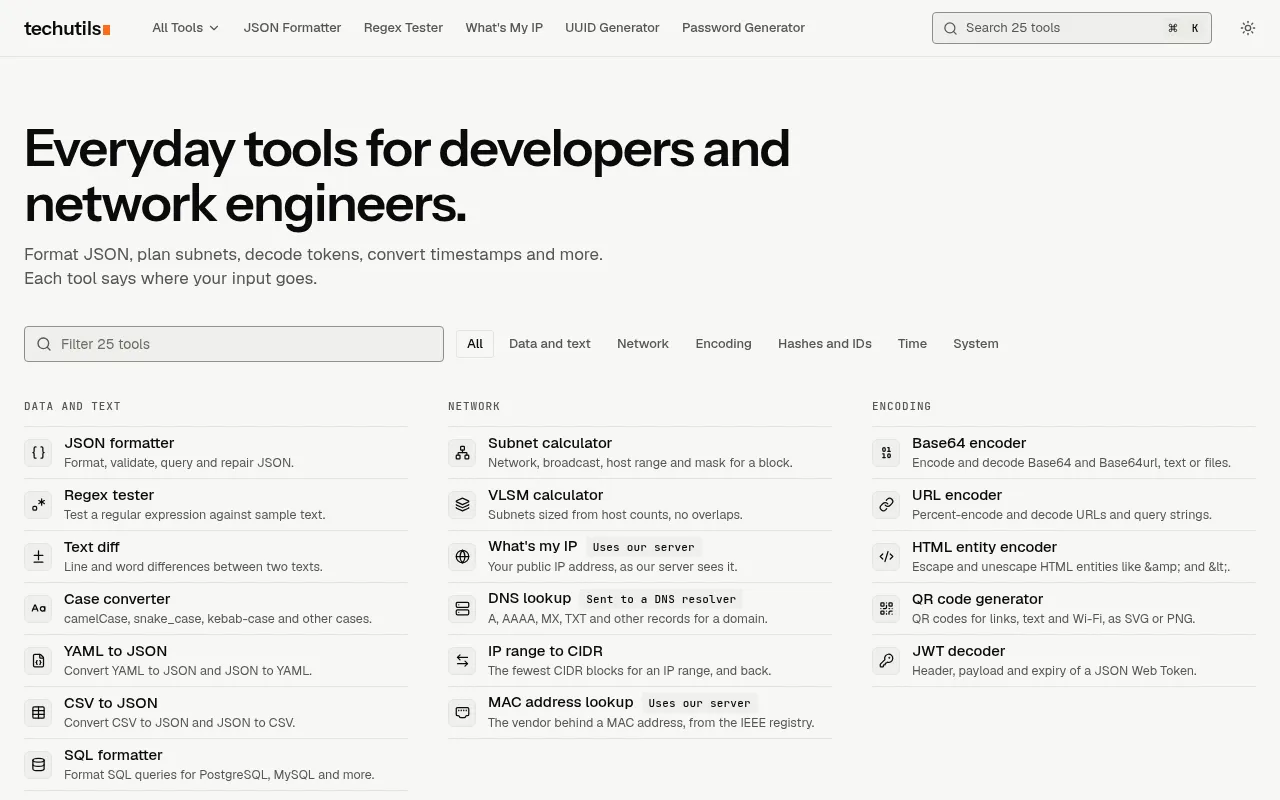Show only Encoding tools
The height and width of the screenshot is (800, 1280).
(x=724, y=344)
